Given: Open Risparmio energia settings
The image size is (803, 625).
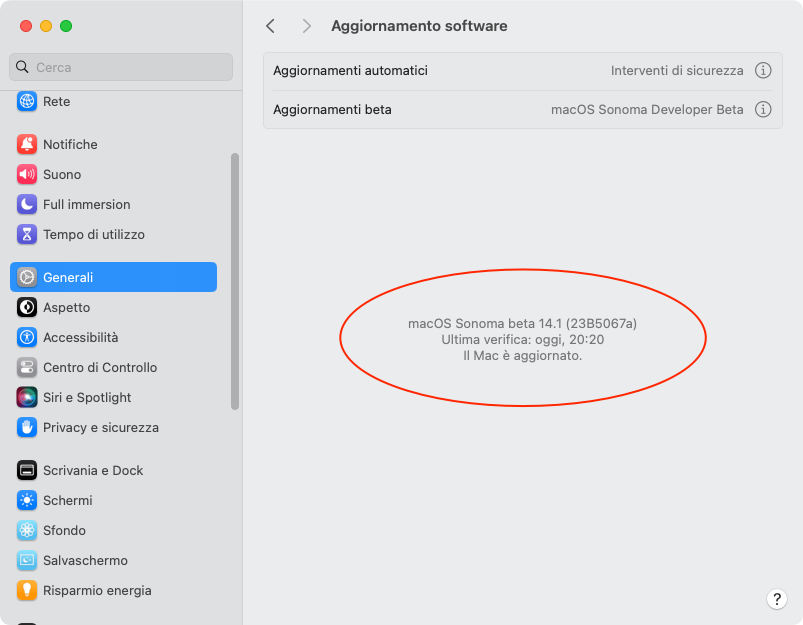Looking at the screenshot, I should pyautogui.click(x=97, y=590).
